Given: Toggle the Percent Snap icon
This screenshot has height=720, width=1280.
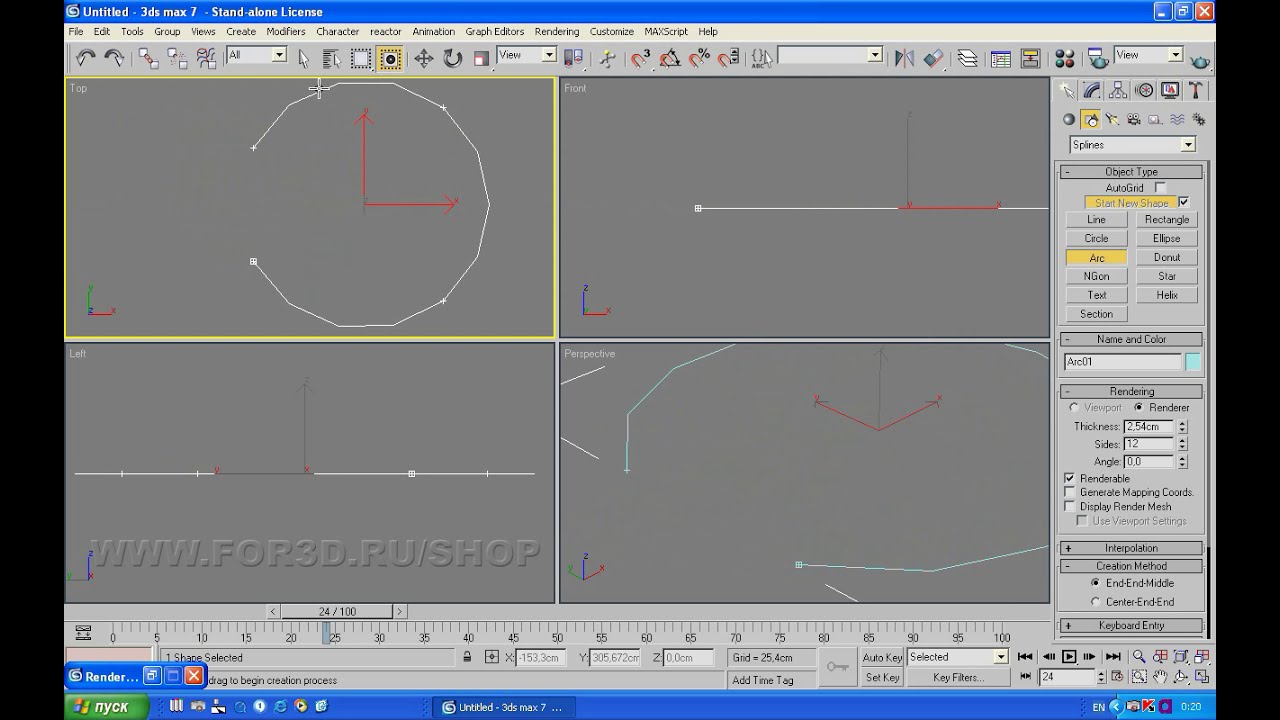Looking at the screenshot, I should click(699, 58).
